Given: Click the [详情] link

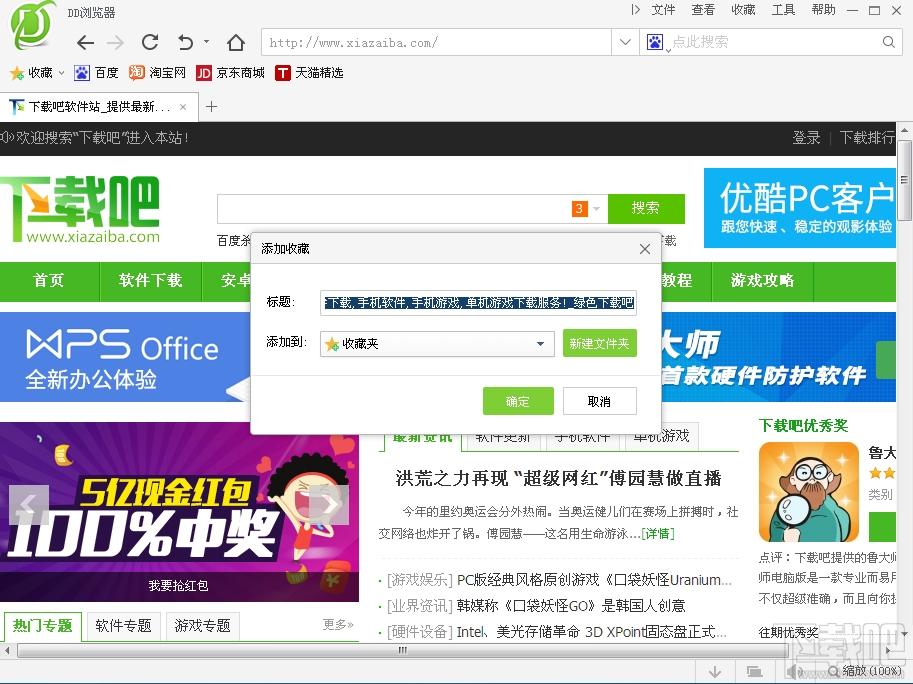Looking at the screenshot, I should (x=658, y=534).
